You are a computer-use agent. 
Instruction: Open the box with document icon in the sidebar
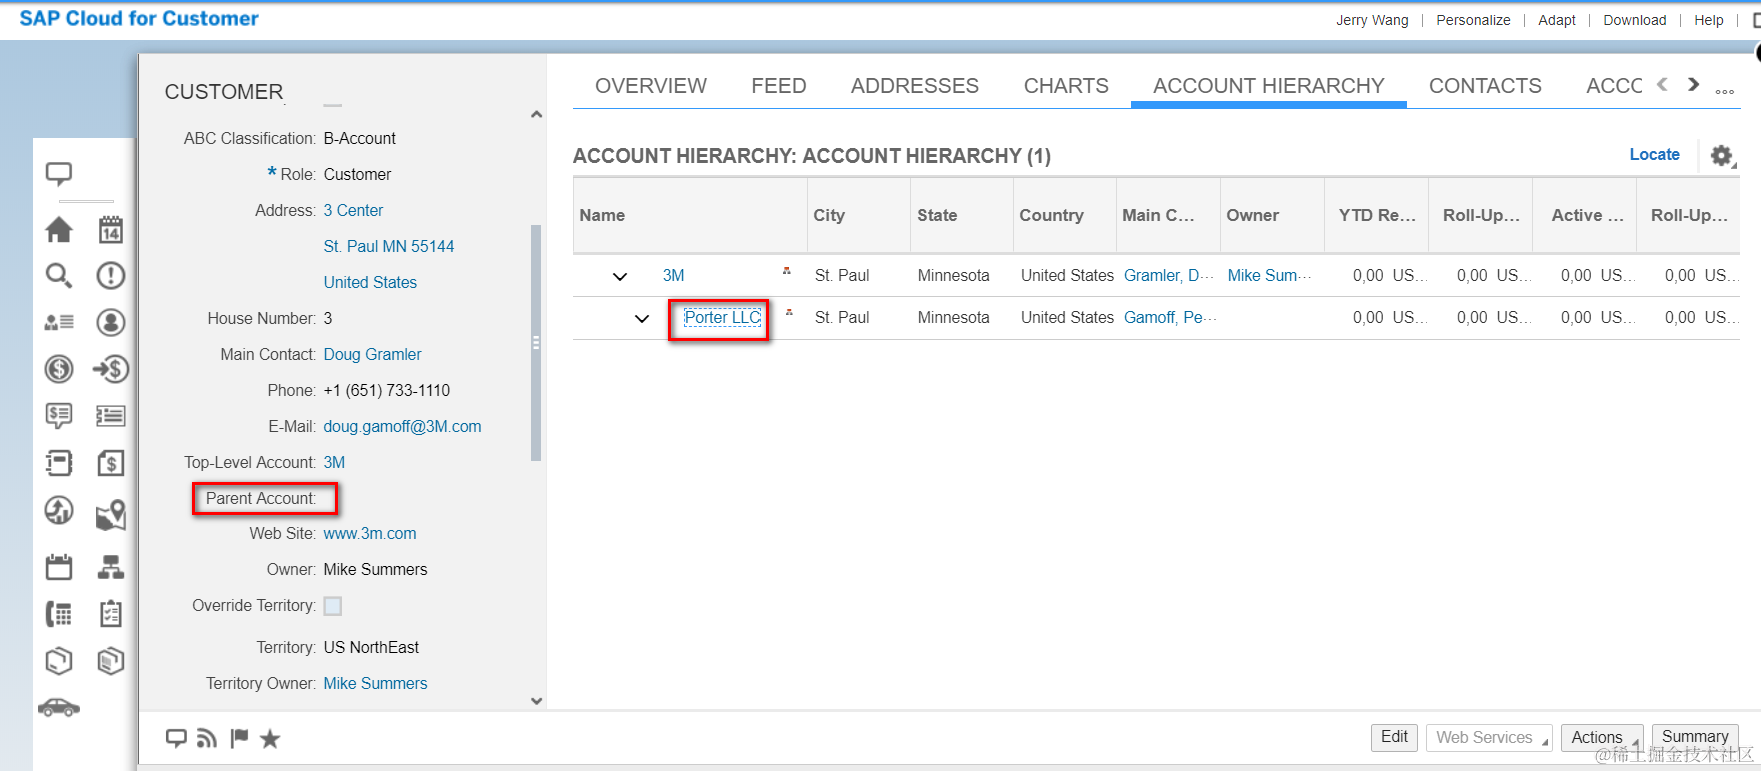point(110,660)
